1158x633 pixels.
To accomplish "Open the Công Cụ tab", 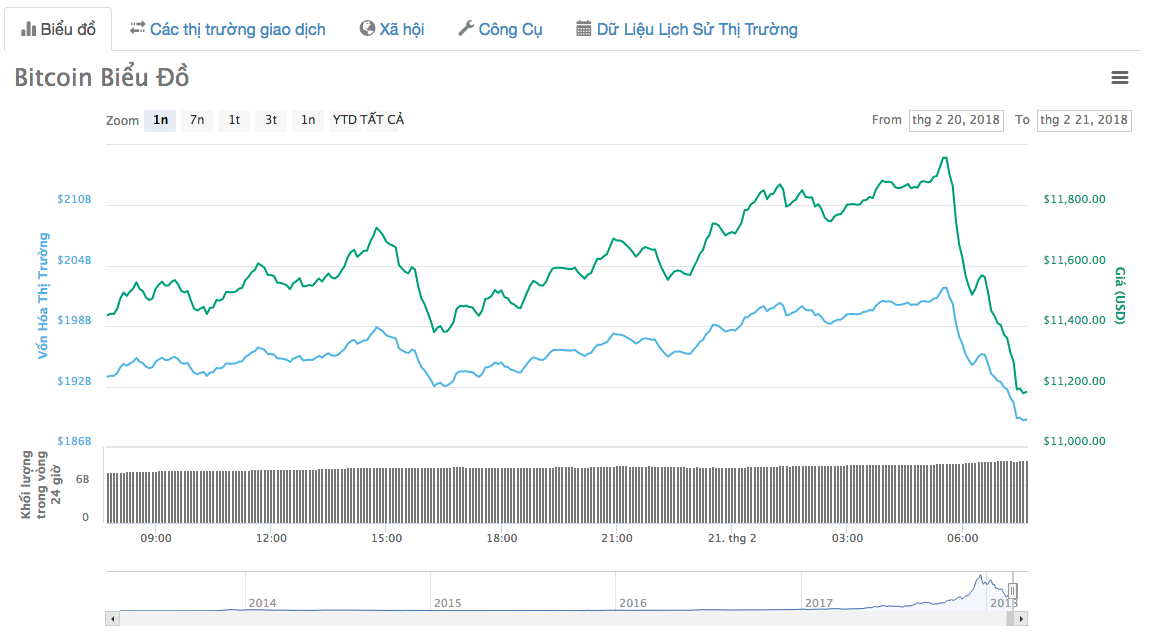I will point(500,30).
